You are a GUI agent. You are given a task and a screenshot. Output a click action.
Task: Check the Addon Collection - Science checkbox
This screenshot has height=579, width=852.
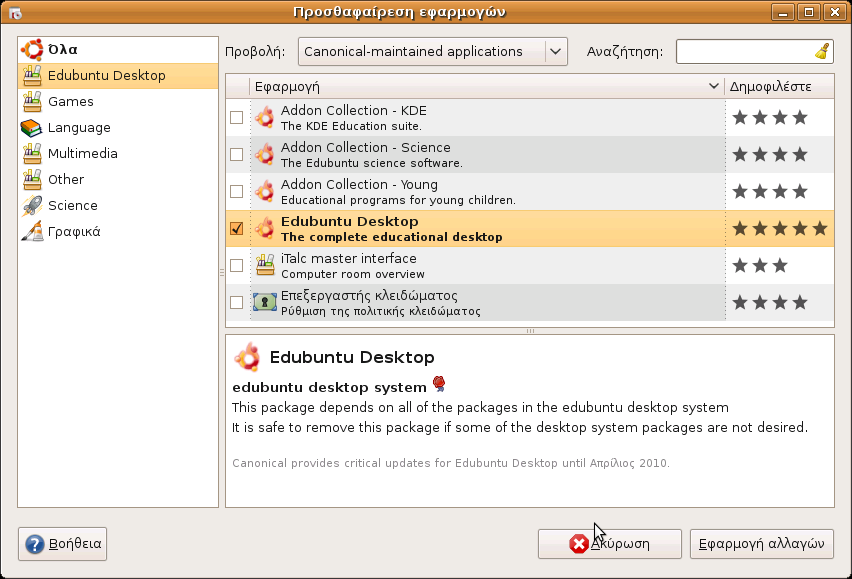236,154
